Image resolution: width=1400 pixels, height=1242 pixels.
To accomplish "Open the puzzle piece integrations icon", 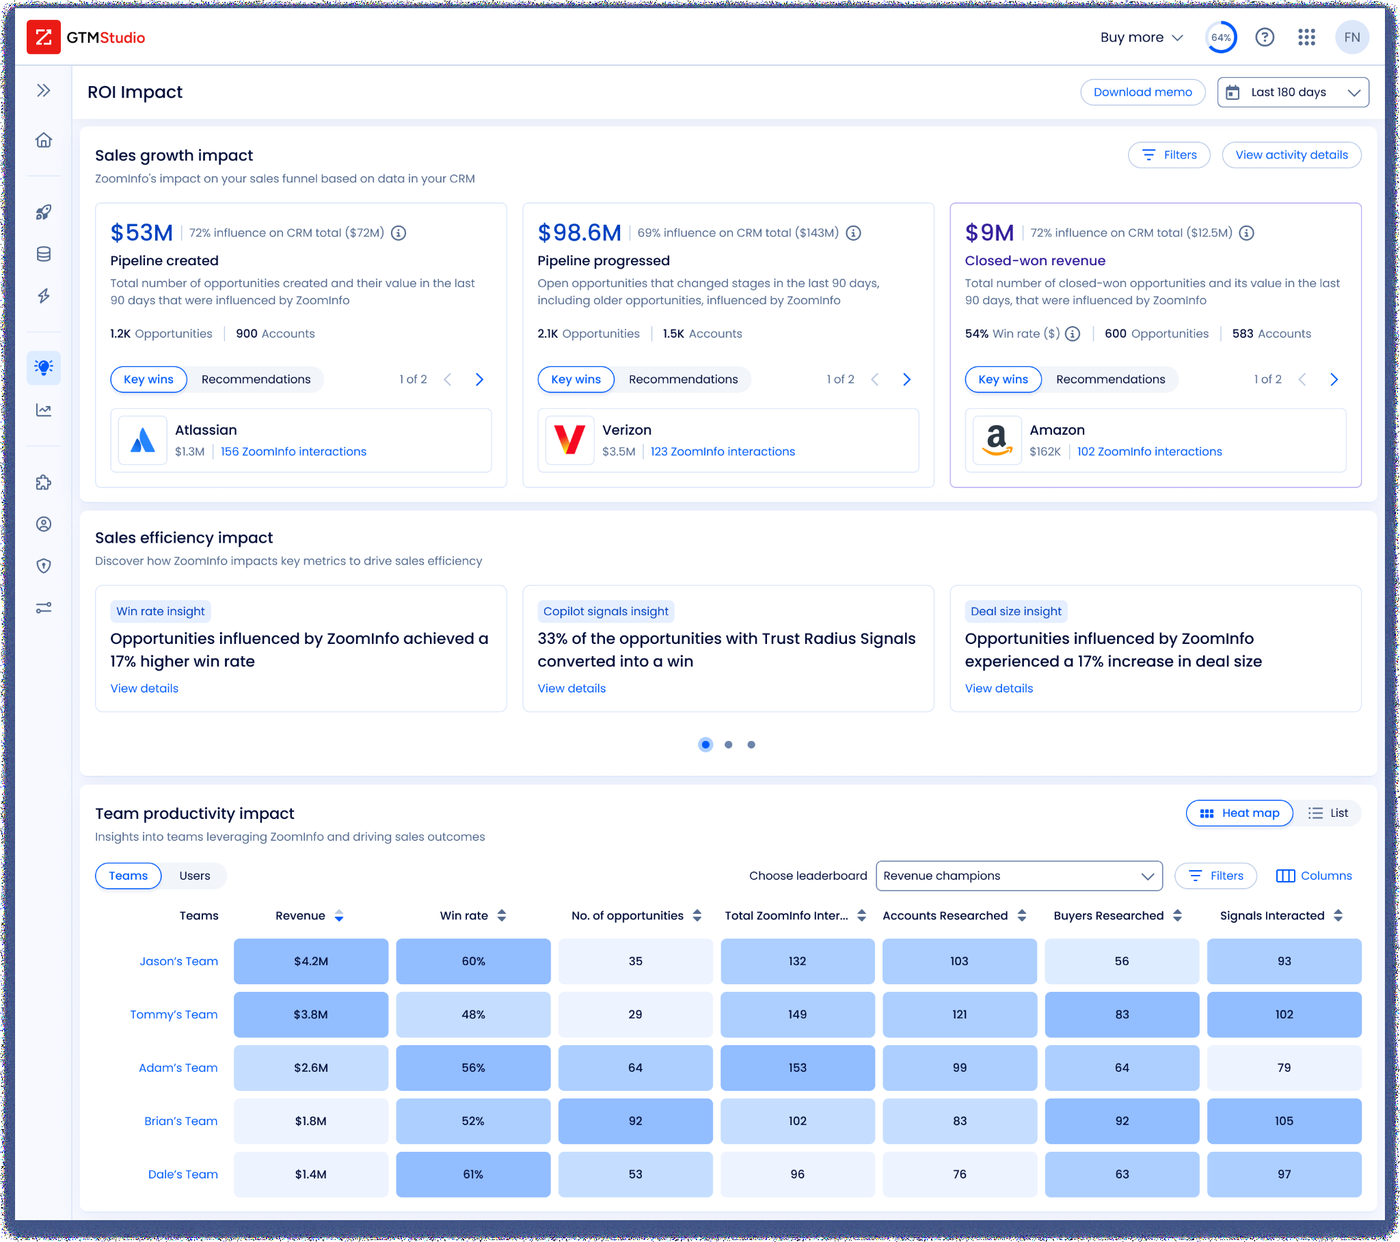I will pos(43,482).
